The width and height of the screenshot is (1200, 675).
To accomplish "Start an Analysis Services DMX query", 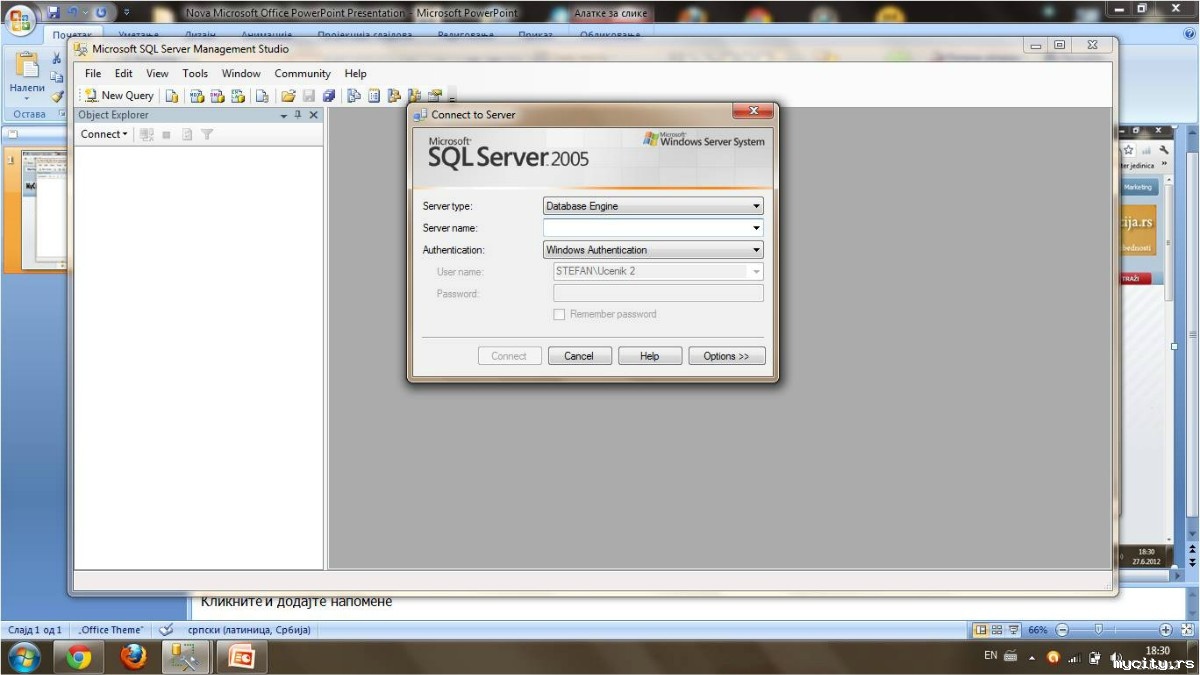I will 217,96.
